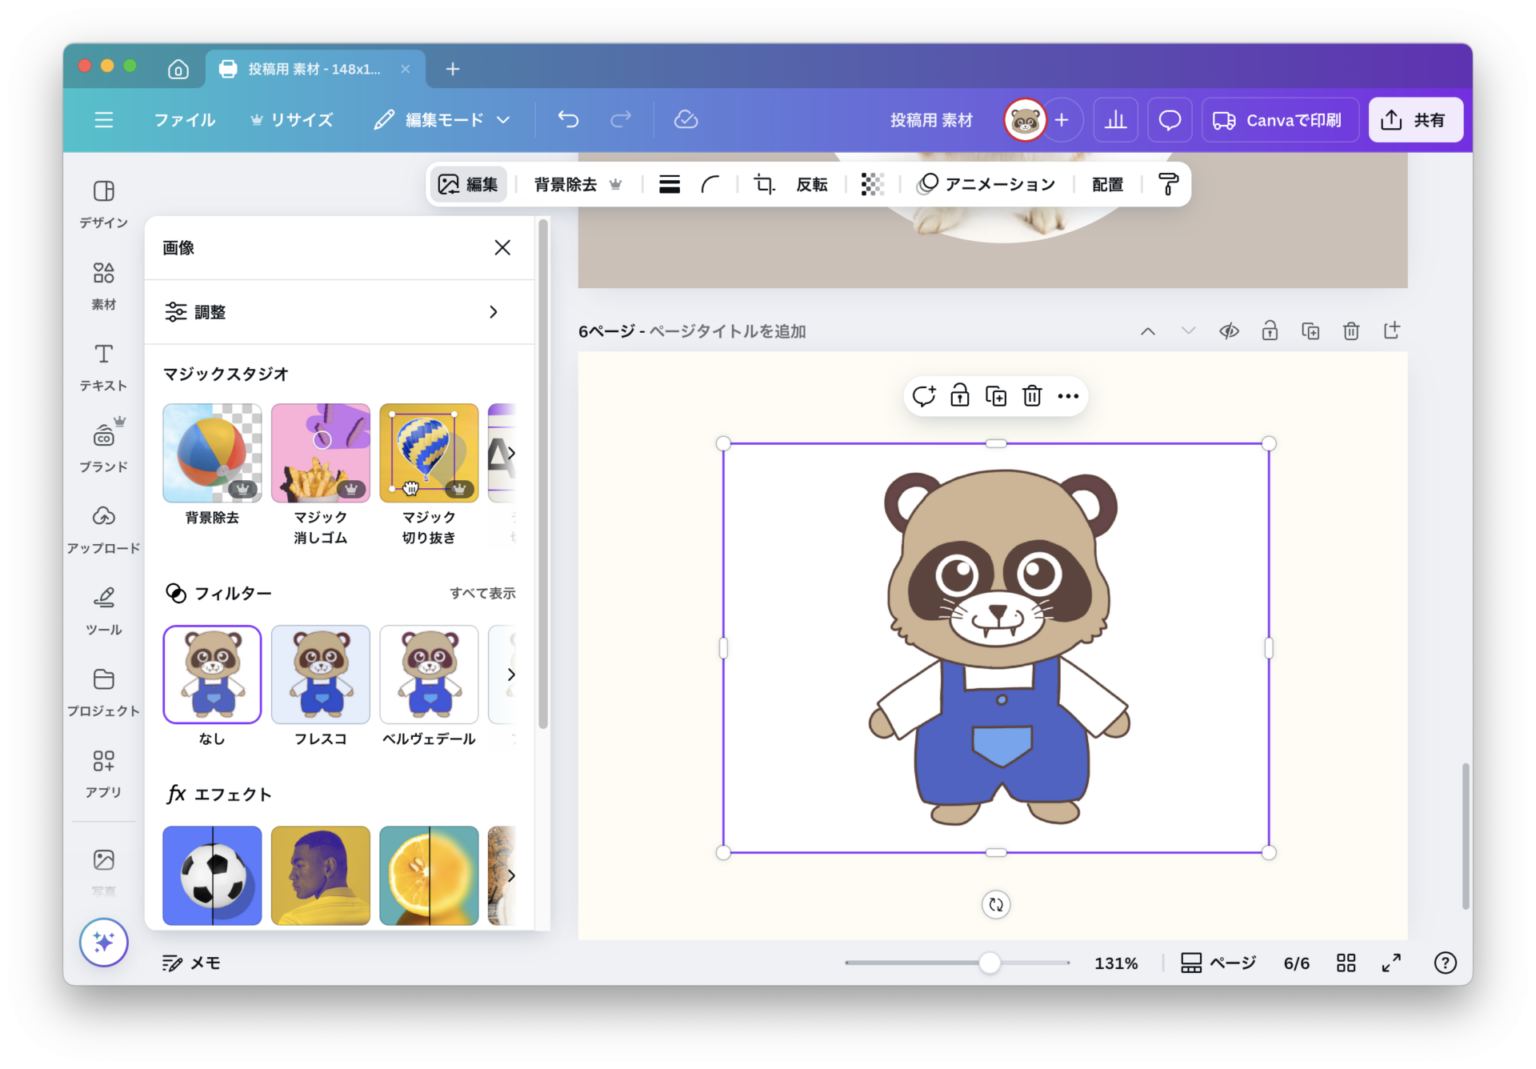Screen dimensions: 1536x1069
Task: Click the 共有 button
Action: (1415, 119)
